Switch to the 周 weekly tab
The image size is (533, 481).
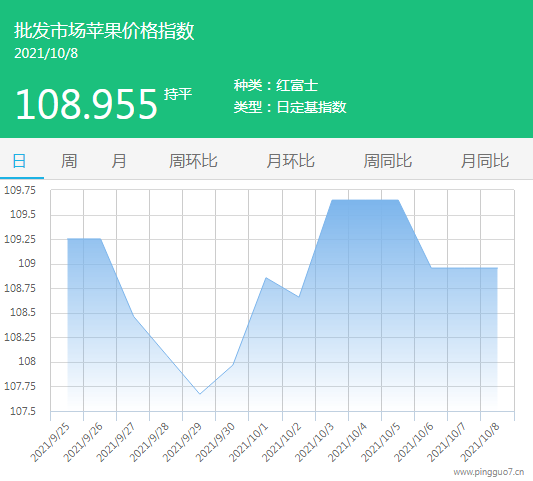coord(69,161)
